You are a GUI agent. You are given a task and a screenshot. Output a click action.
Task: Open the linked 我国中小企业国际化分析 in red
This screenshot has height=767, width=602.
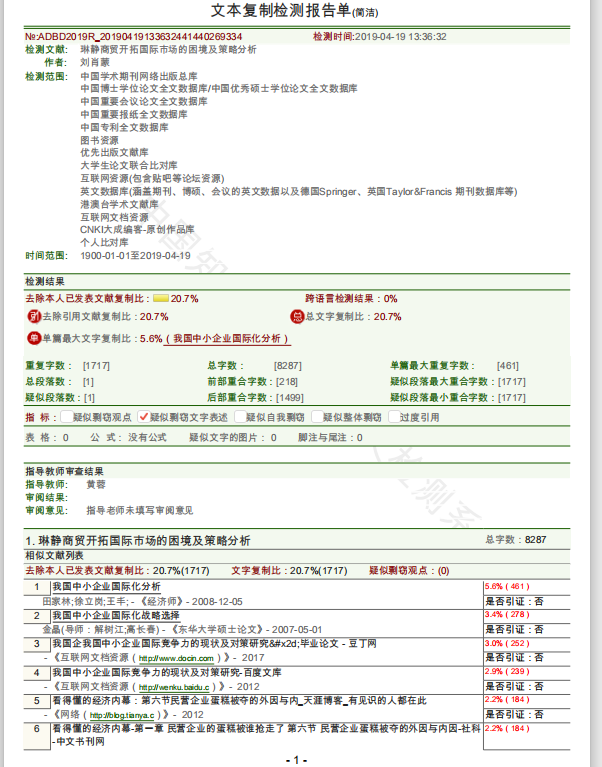point(227,338)
